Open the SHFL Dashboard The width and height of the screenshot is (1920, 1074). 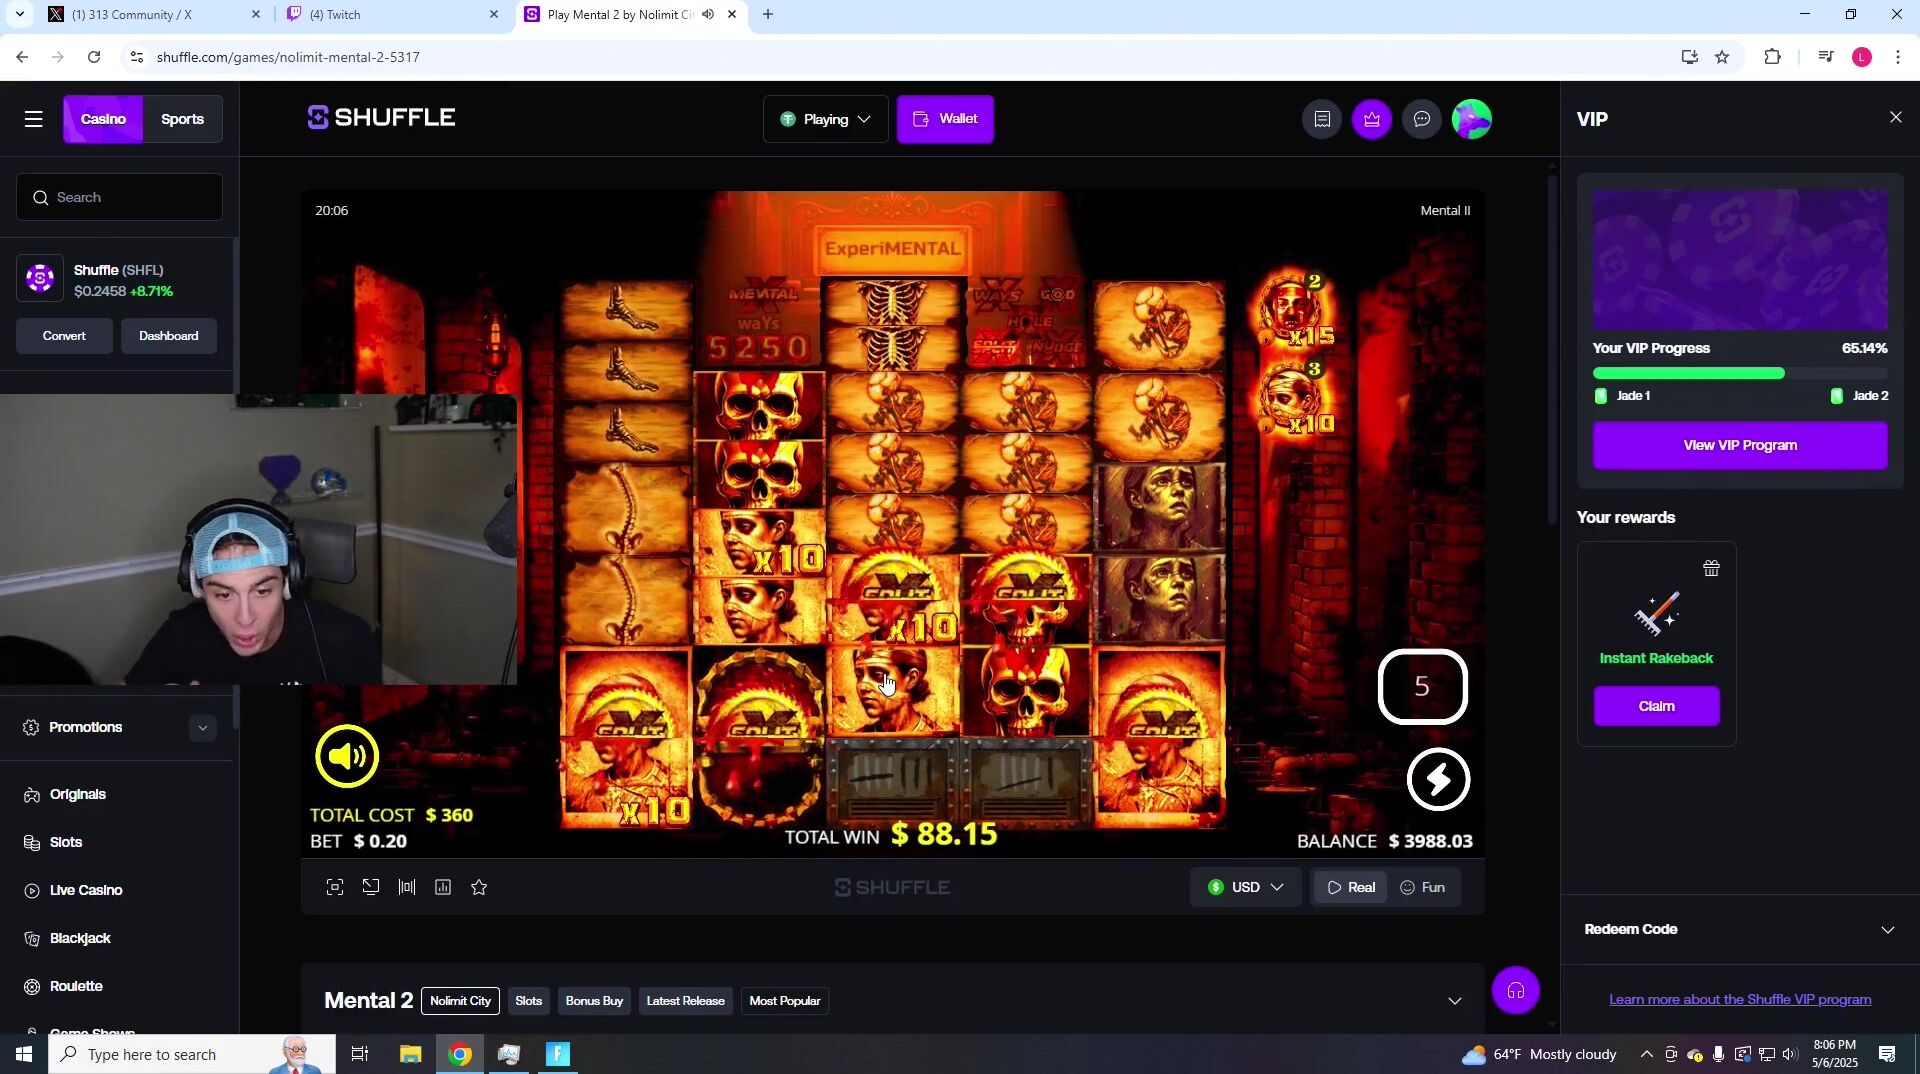tap(168, 336)
